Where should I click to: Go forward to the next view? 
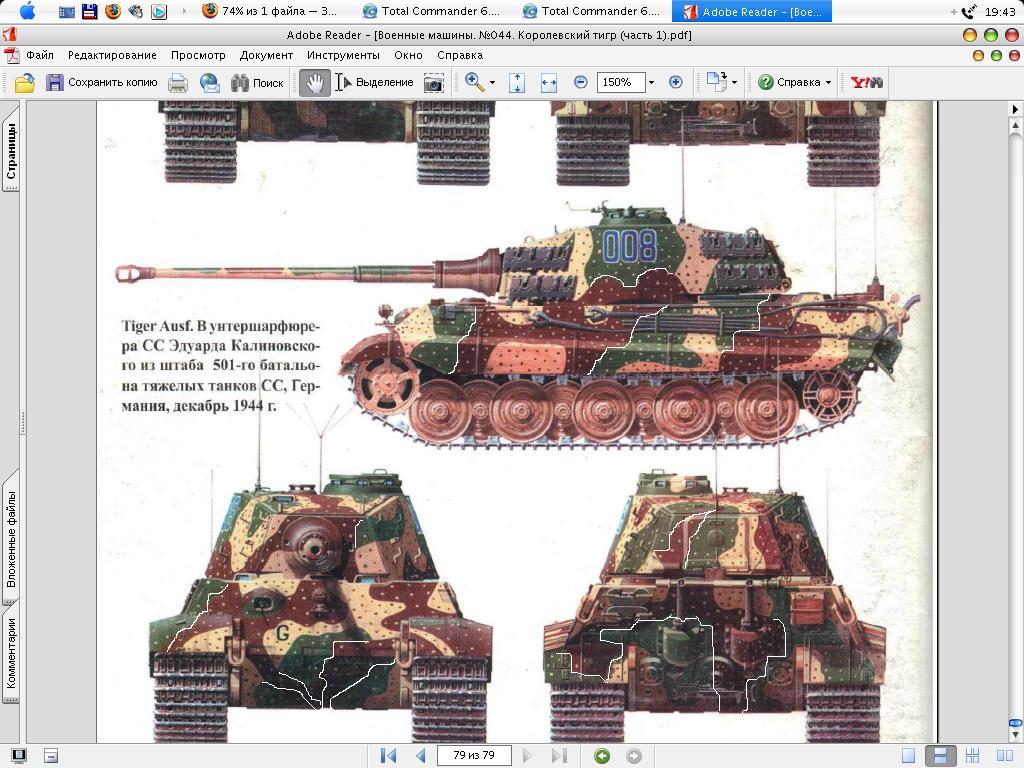[633, 756]
